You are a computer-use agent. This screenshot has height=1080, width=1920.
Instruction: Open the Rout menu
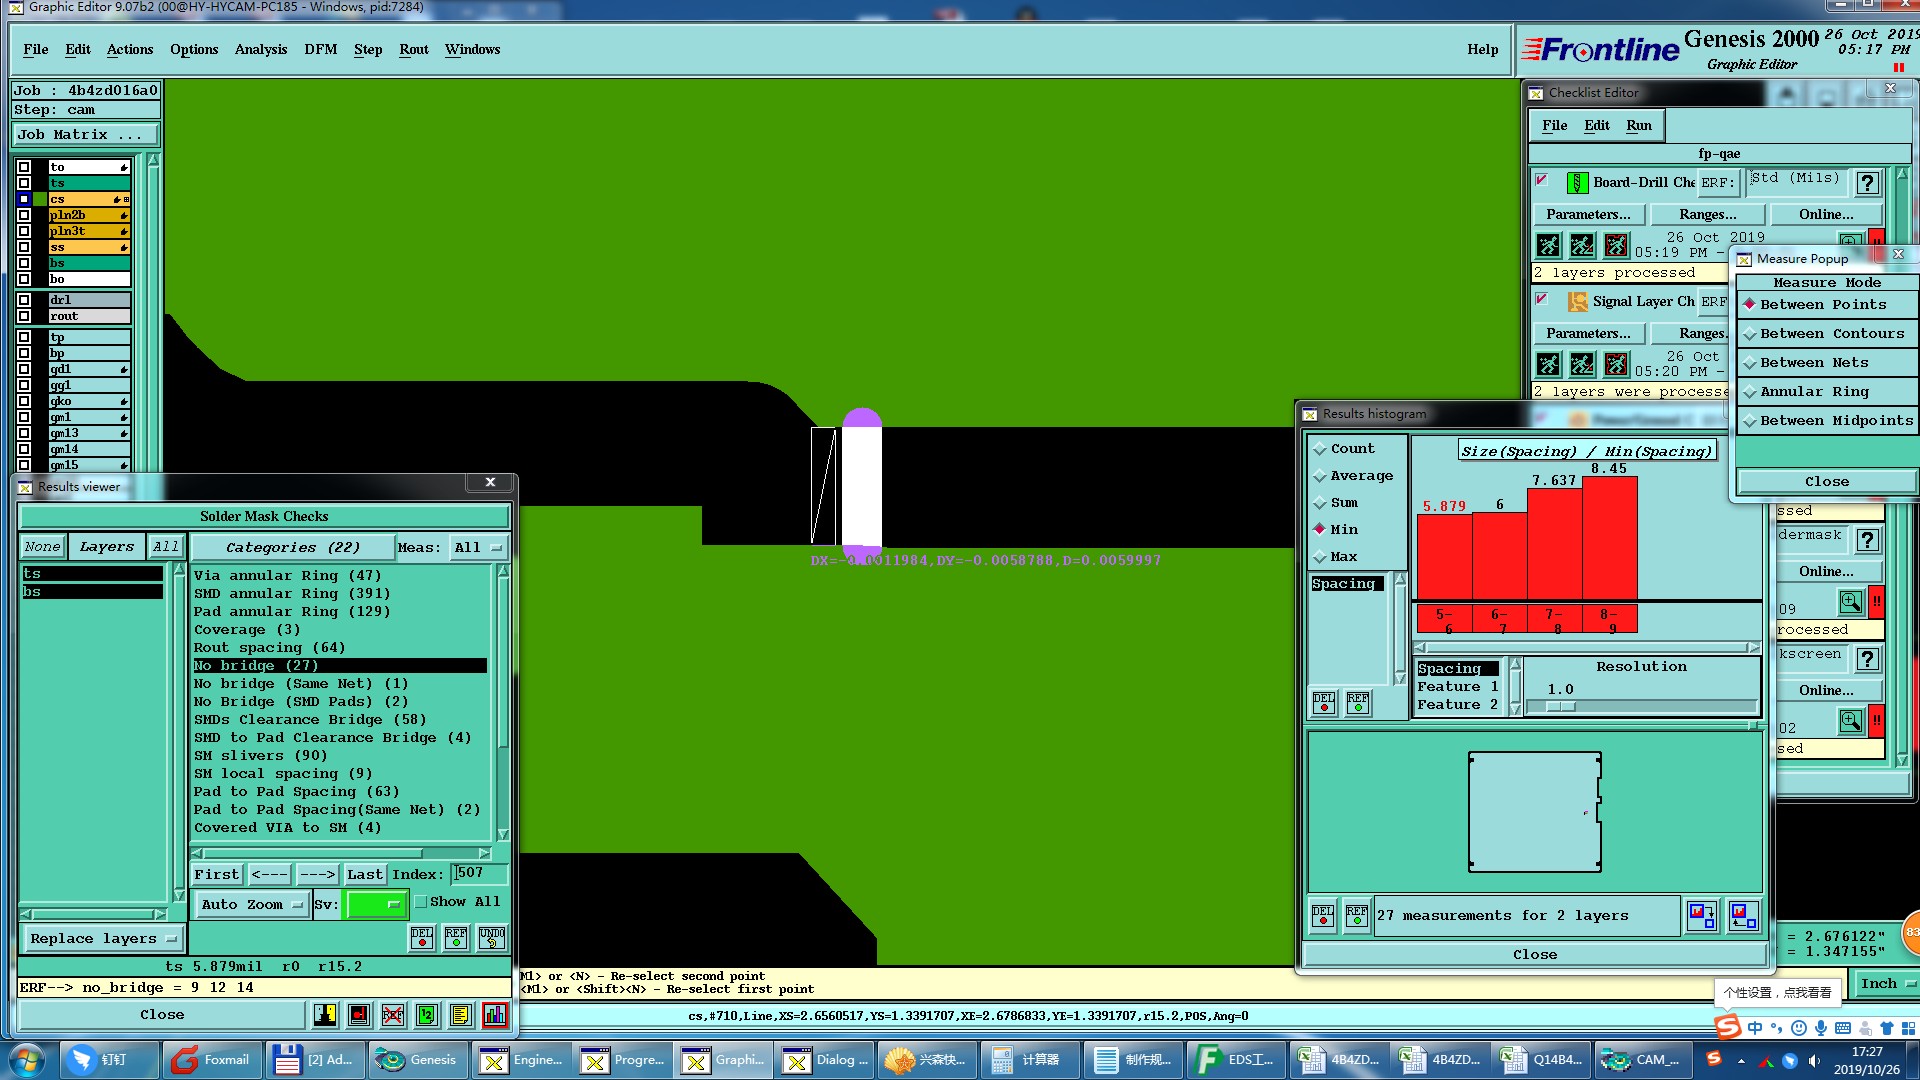(414, 49)
